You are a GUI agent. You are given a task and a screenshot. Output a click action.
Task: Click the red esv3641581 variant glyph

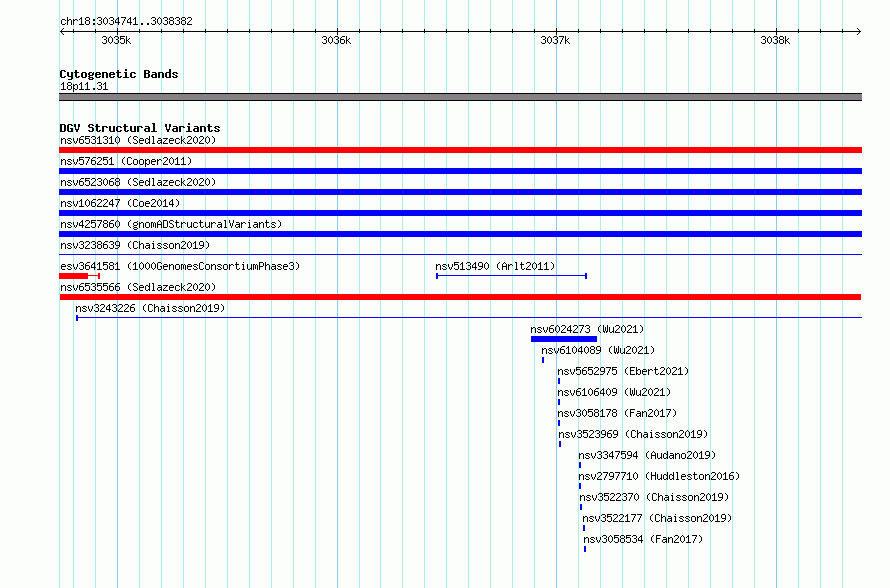pos(79,276)
